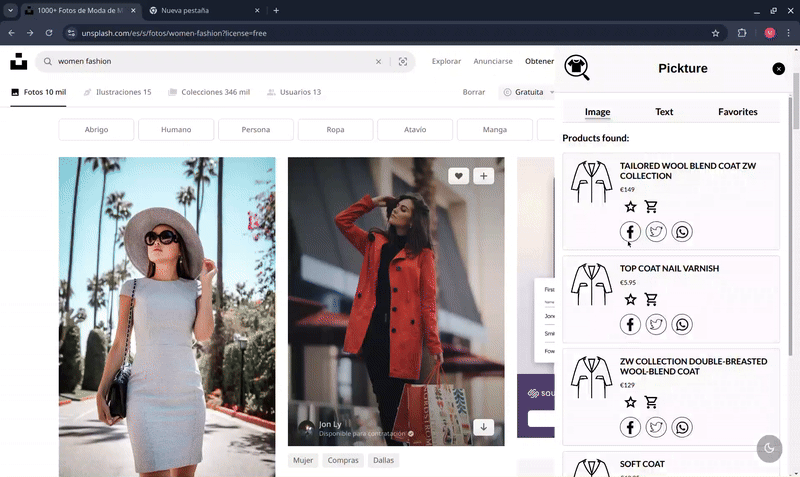The height and width of the screenshot is (477, 800).
Task: Filter by Ropa tag
Action: tap(335, 130)
